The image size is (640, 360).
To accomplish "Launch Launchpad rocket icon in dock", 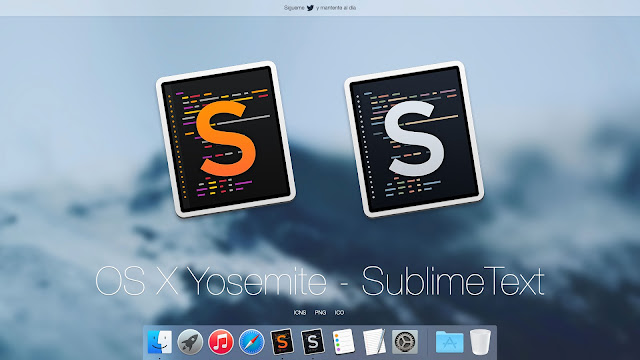I will (190, 342).
